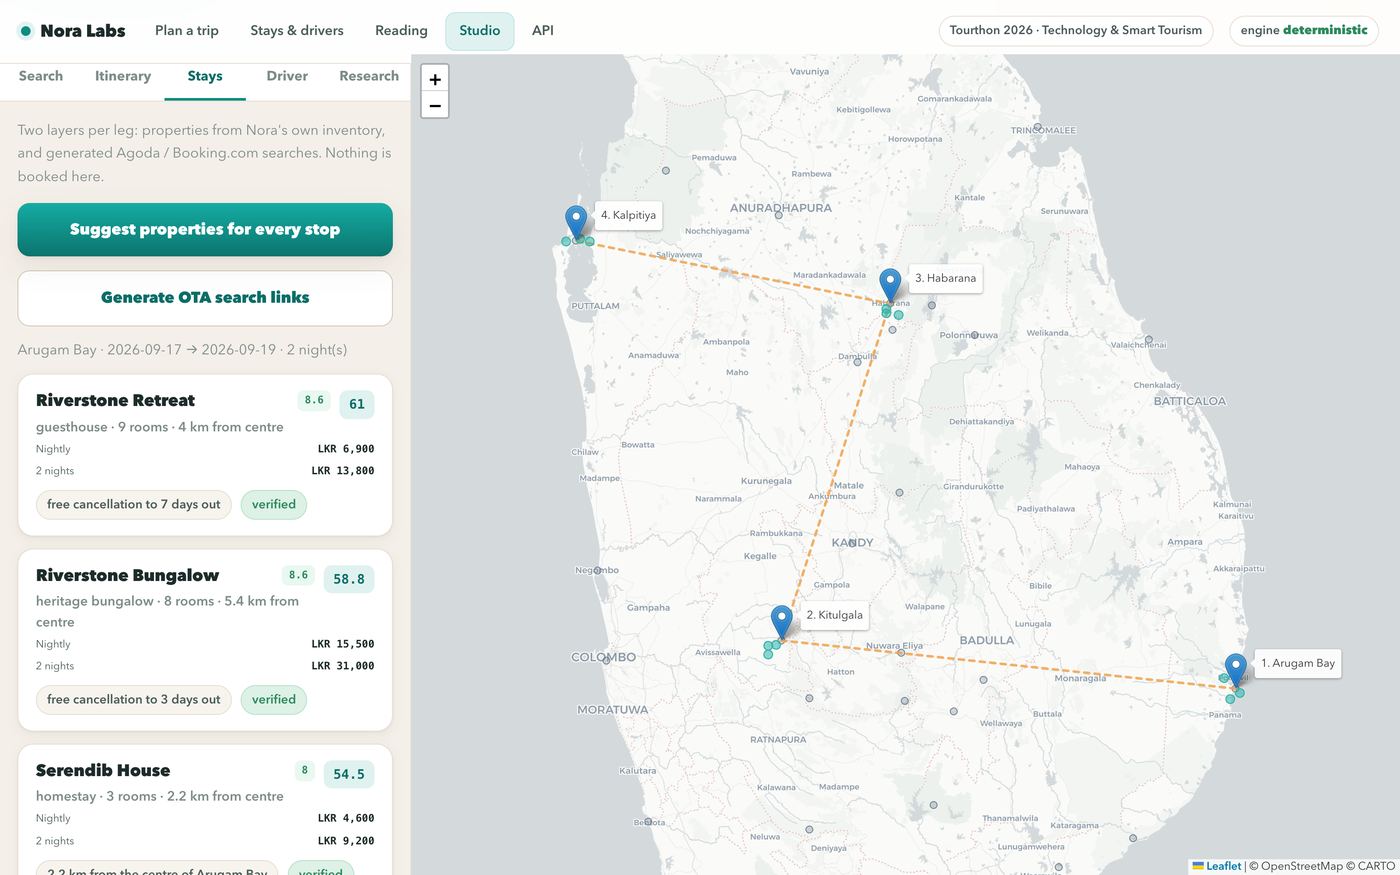
Task: Click free cancellation to 7 days out tag
Action: (x=134, y=505)
